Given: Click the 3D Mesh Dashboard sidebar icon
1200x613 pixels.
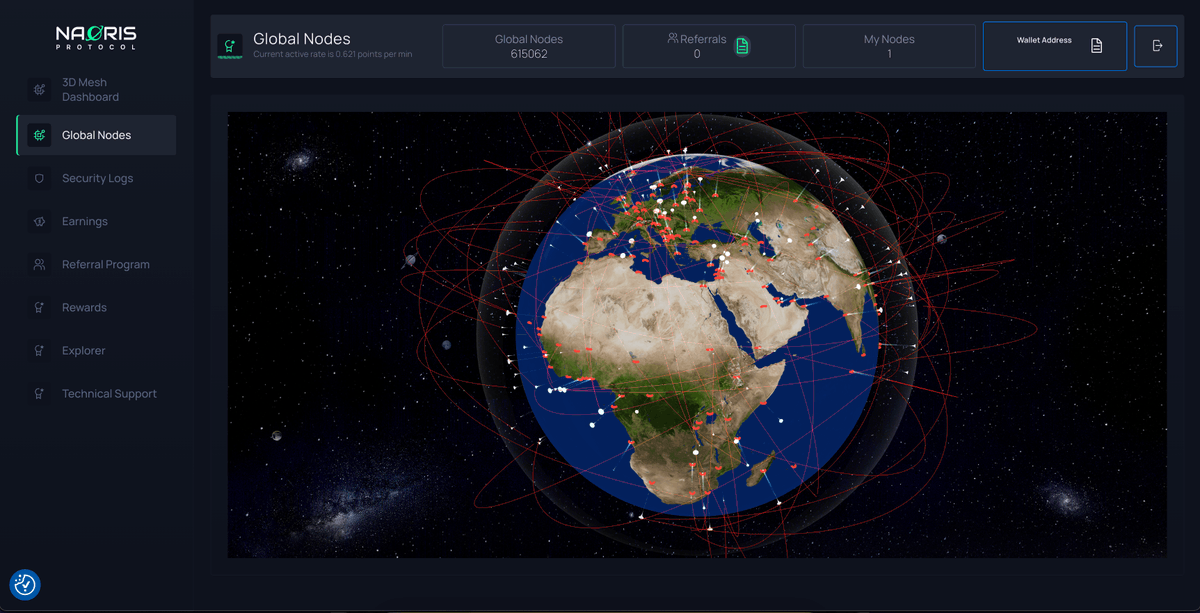Looking at the screenshot, I should 39,90.
